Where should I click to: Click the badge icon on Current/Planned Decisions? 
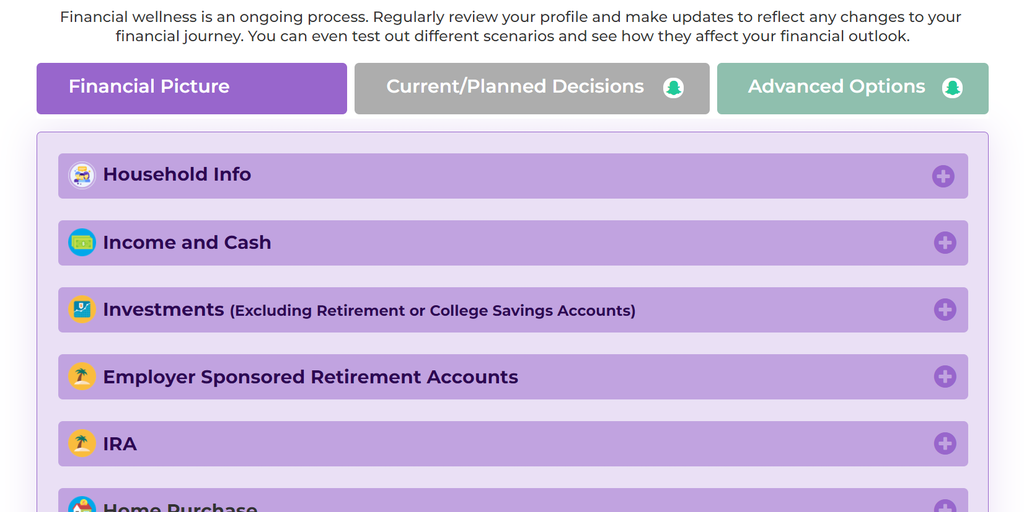(673, 88)
